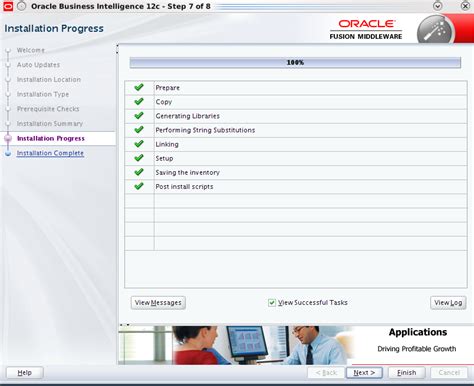
Task: Click the 100% progress bar
Action: [x=295, y=63]
